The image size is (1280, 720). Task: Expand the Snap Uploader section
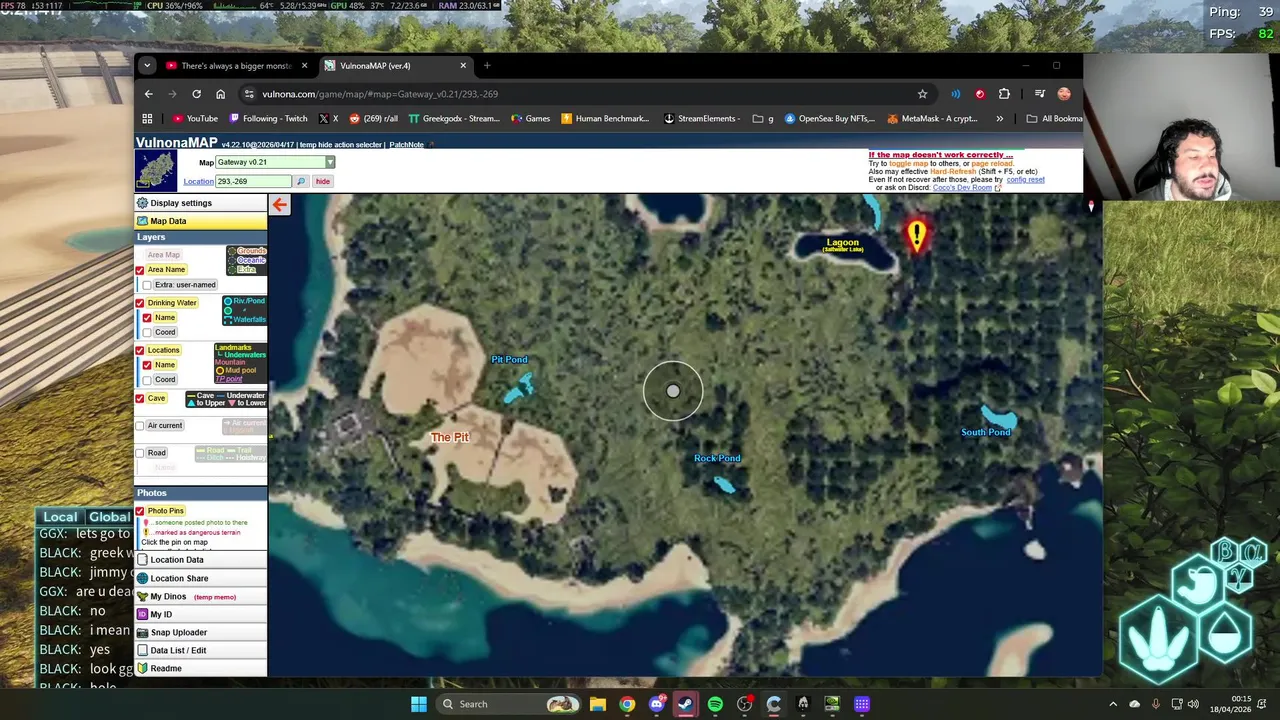201,632
